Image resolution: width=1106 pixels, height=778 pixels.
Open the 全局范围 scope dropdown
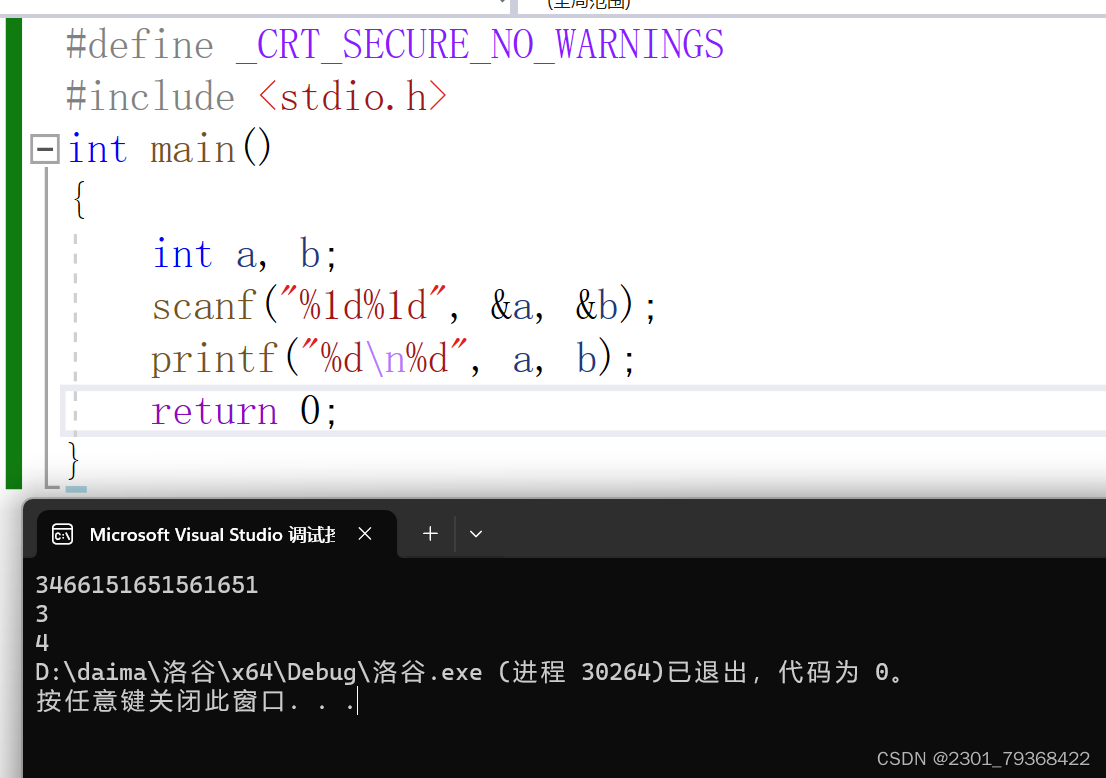point(588,5)
